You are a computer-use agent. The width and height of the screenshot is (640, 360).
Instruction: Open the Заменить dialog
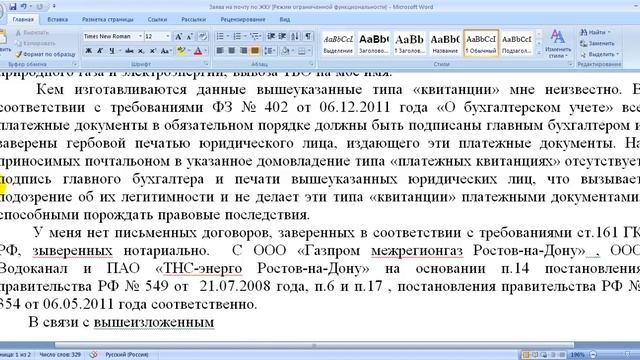pos(597,43)
